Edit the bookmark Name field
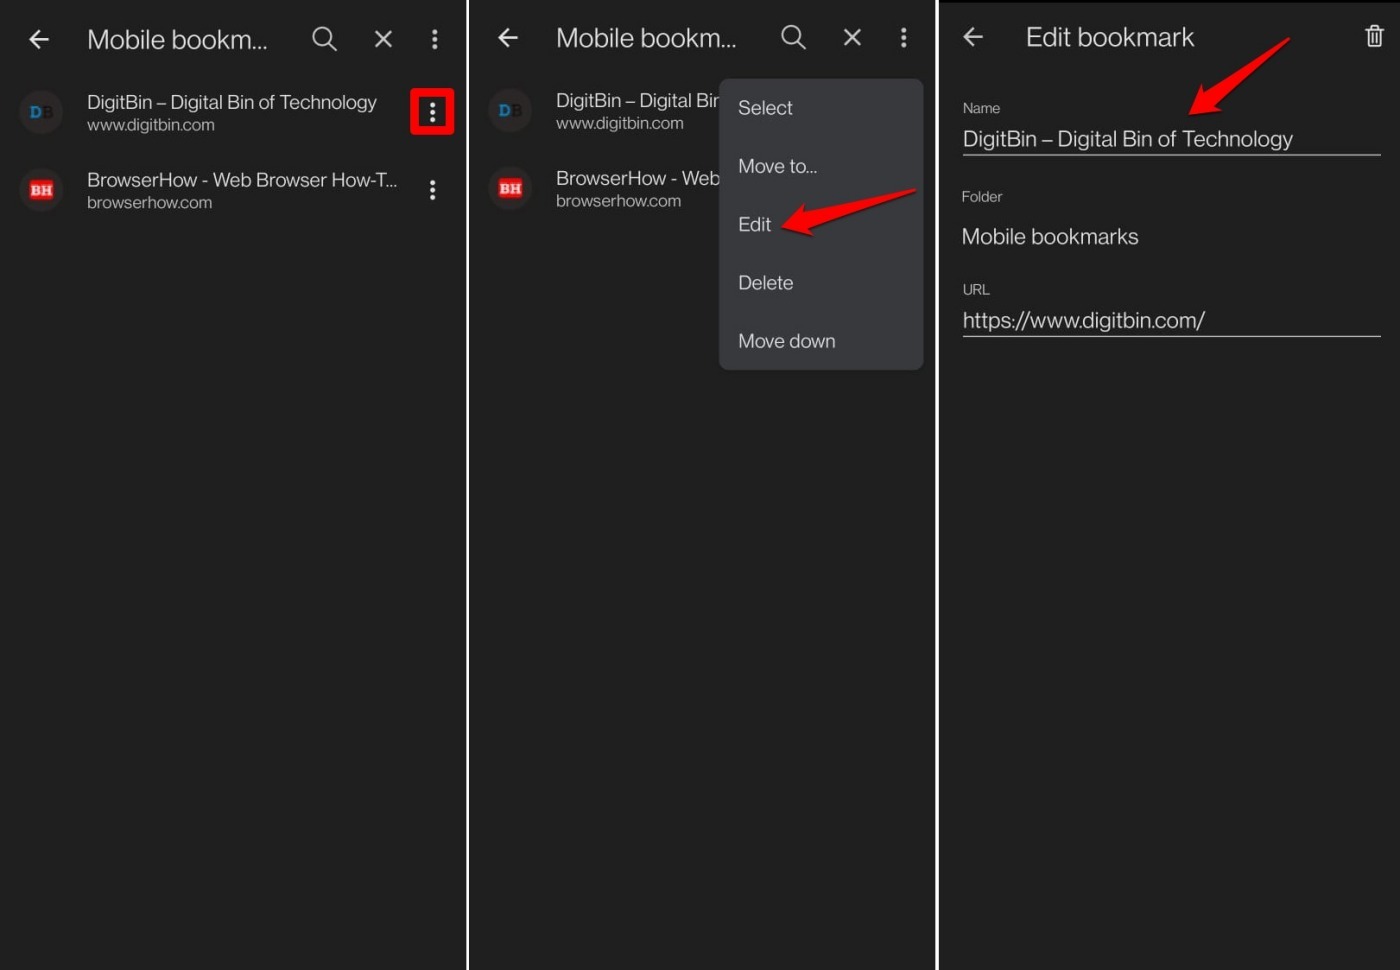Screen dimensions: 1400x970 (1171, 139)
